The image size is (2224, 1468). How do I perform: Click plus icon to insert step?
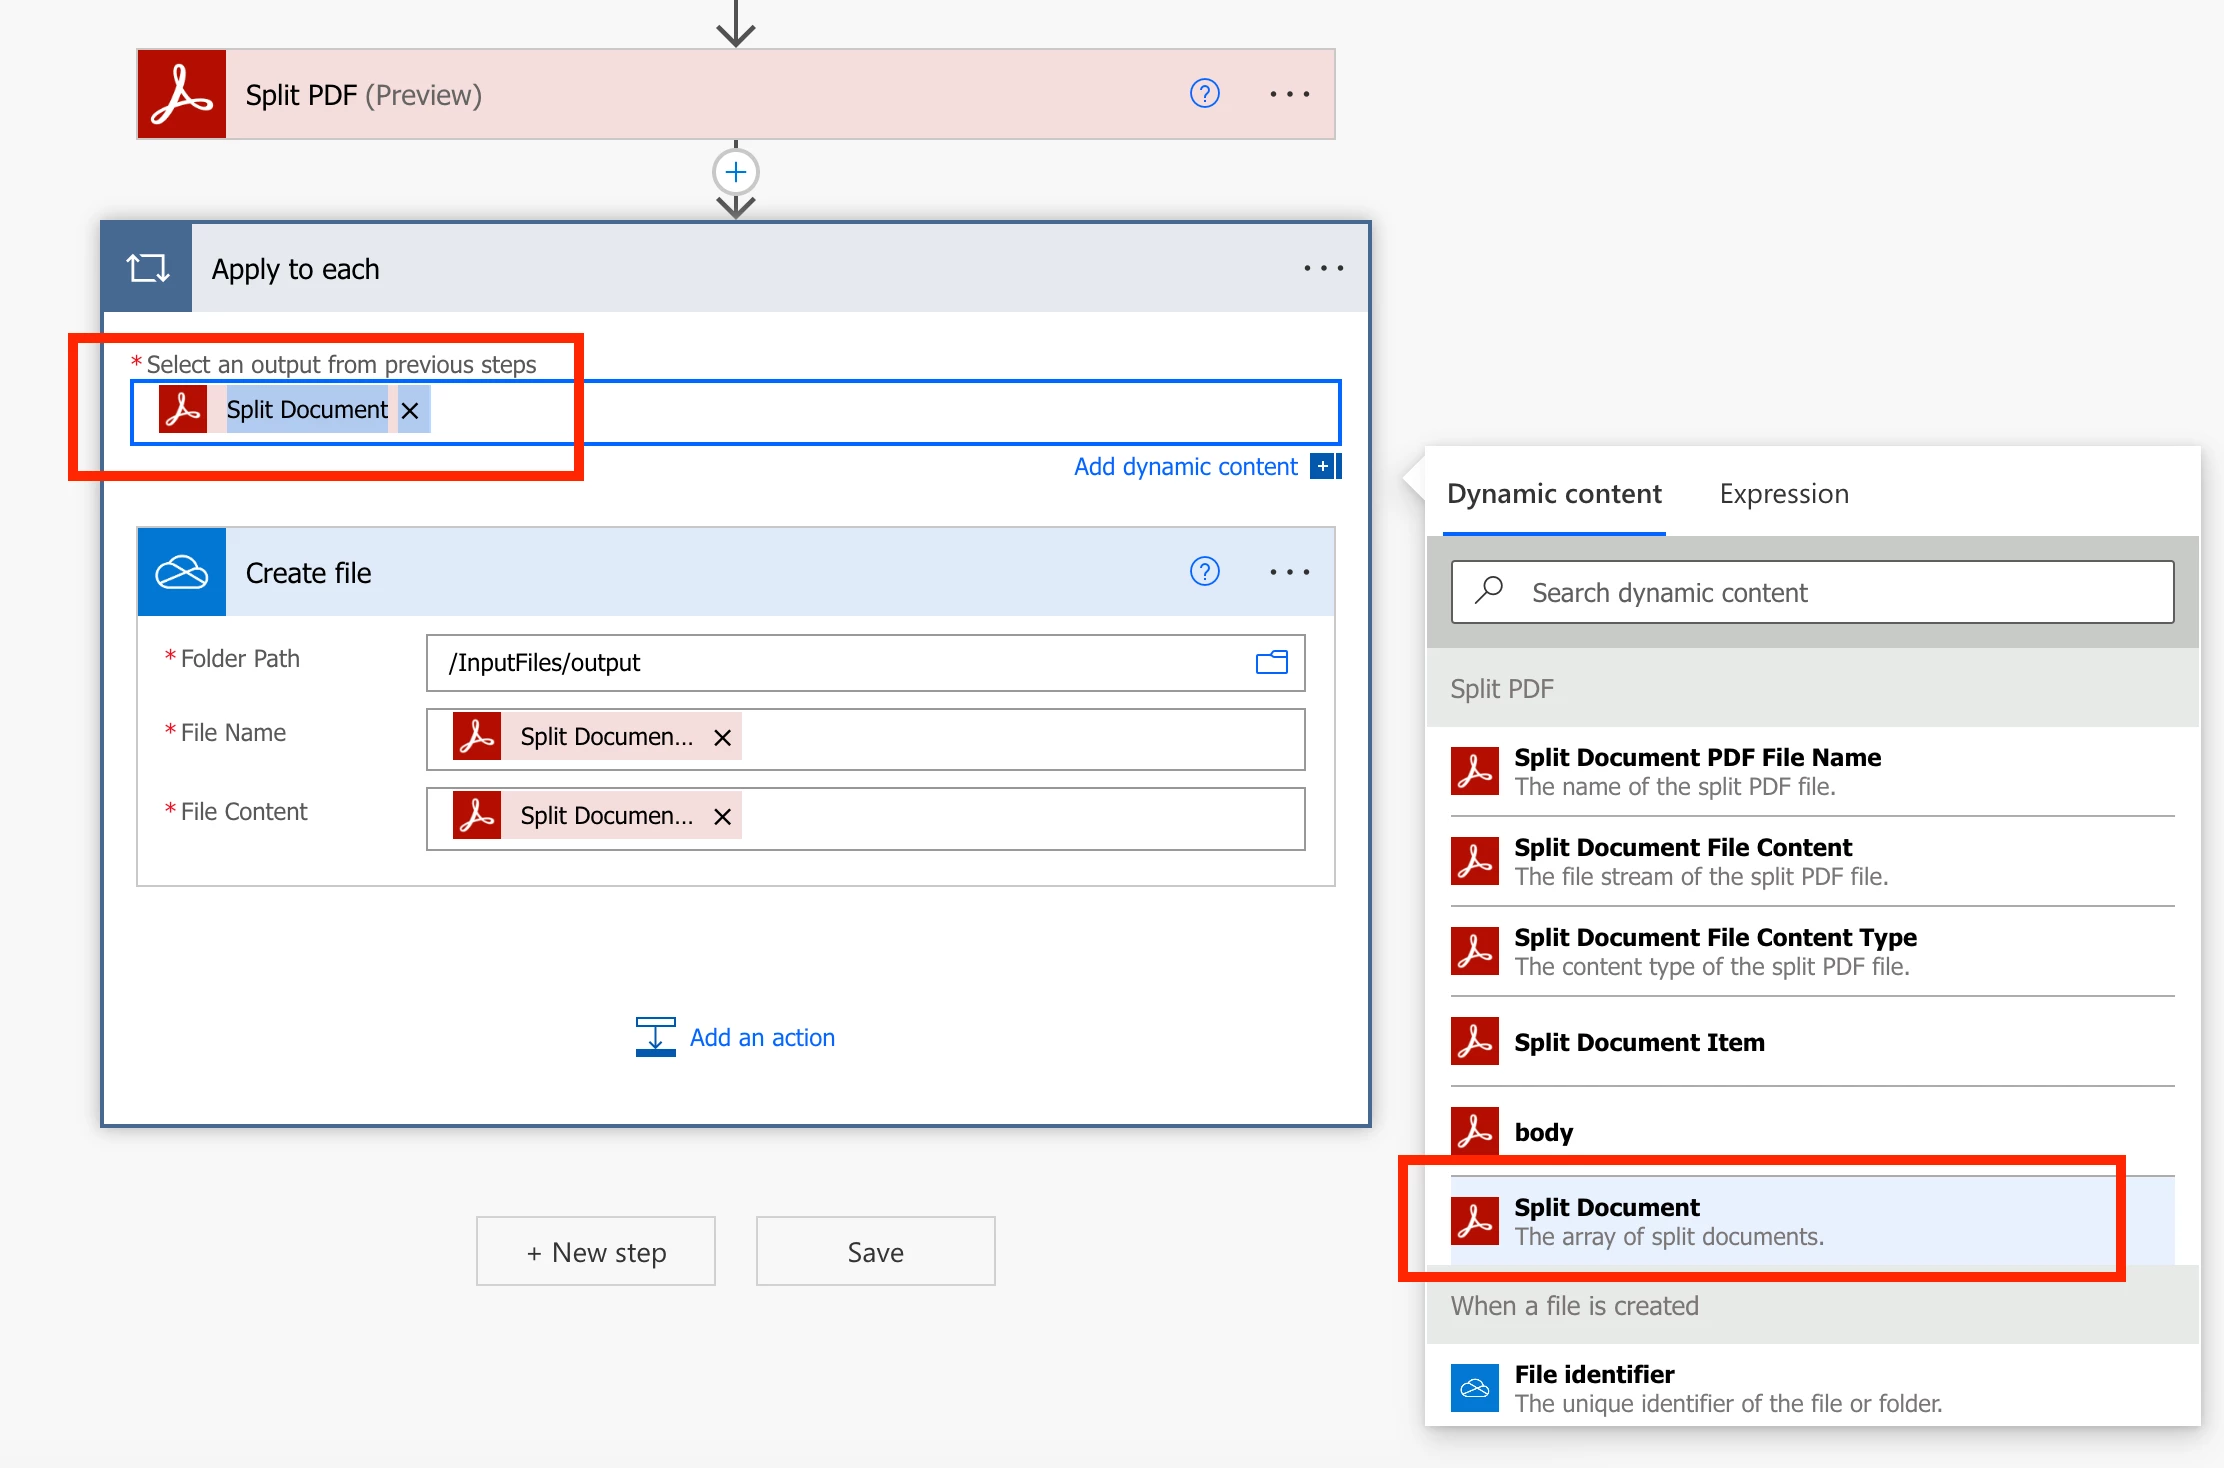point(736,172)
